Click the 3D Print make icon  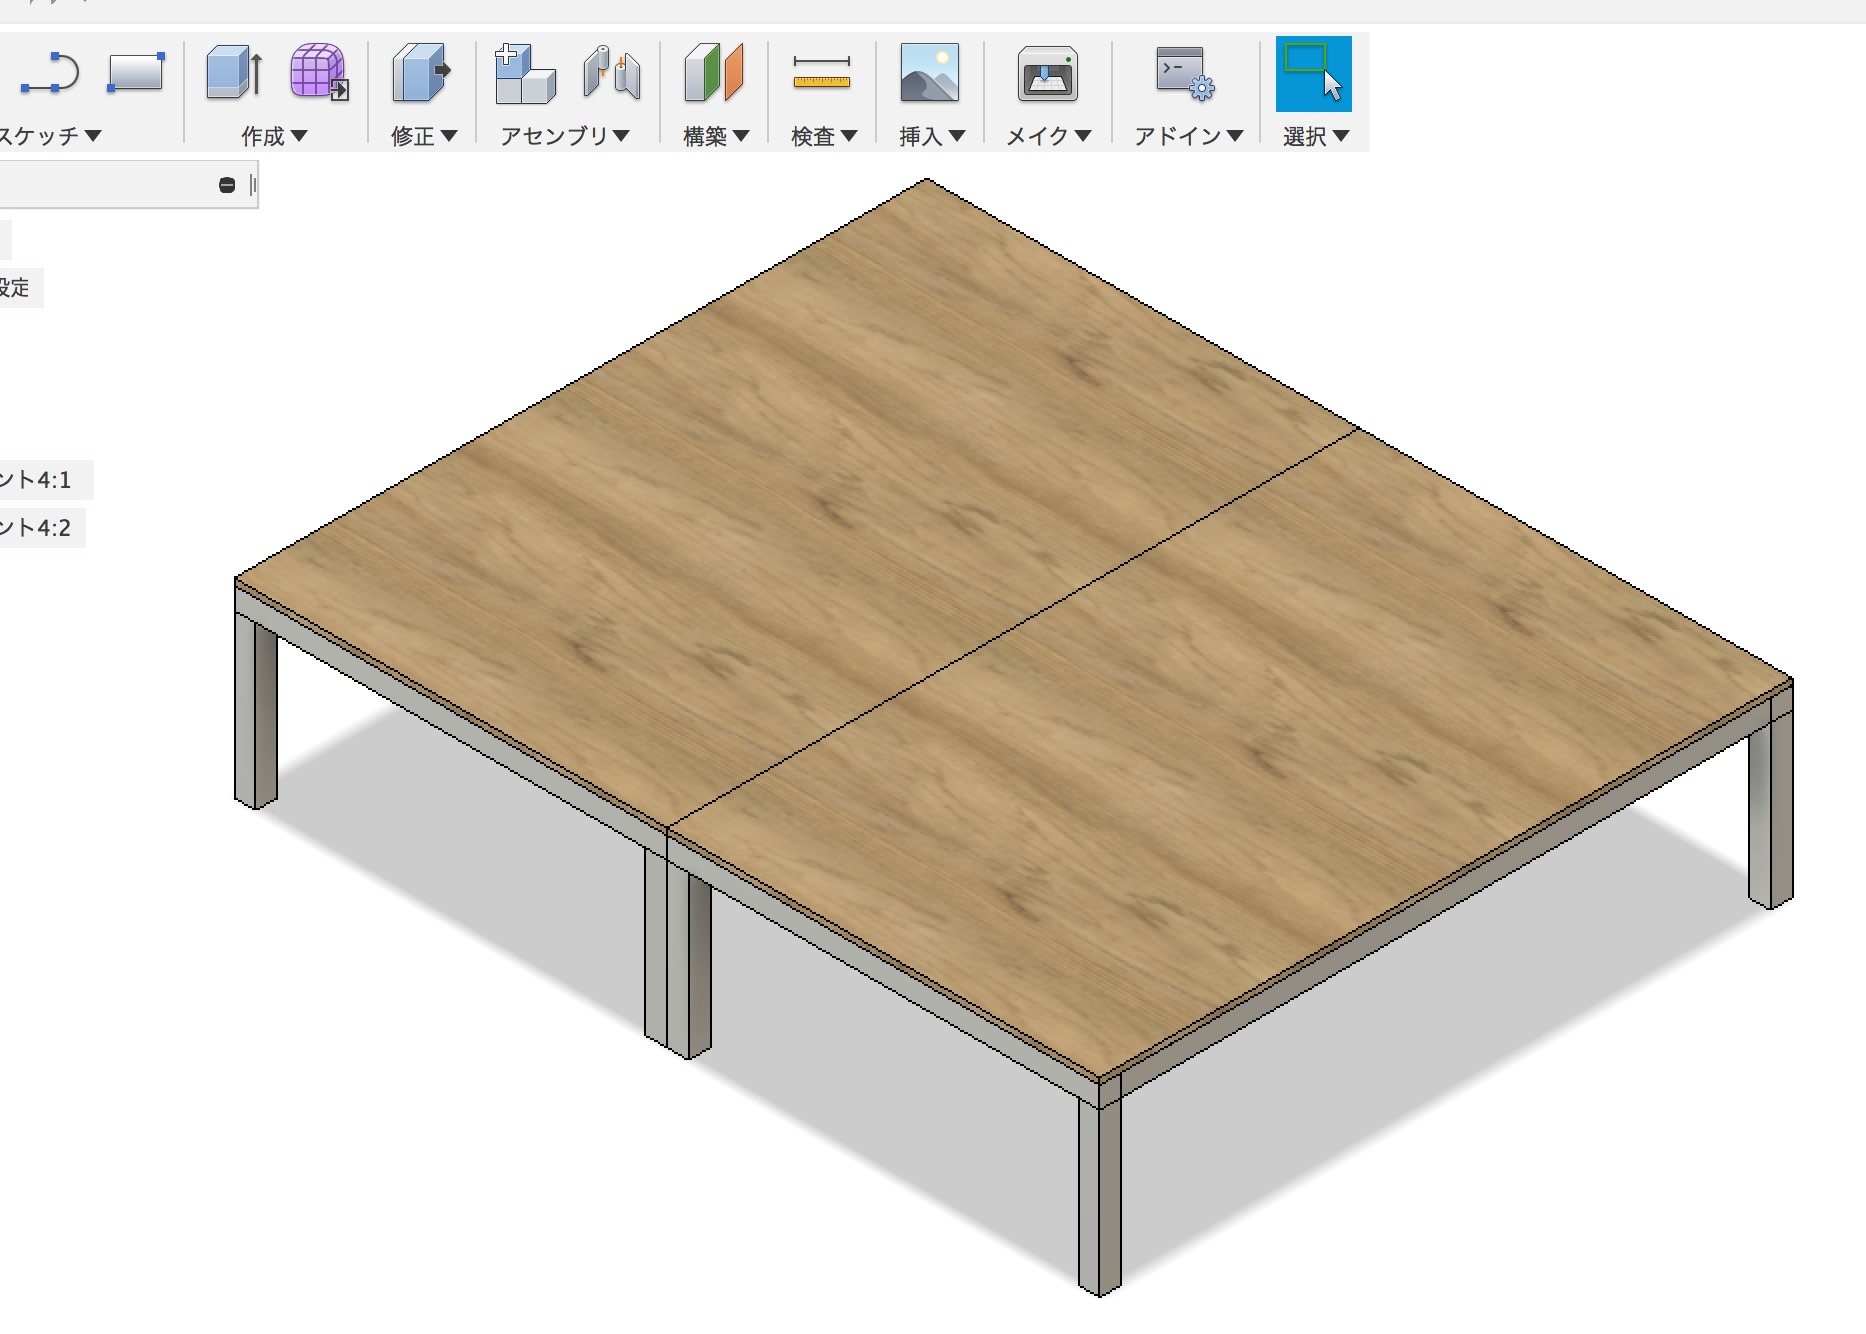click(x=1047, y=74)
